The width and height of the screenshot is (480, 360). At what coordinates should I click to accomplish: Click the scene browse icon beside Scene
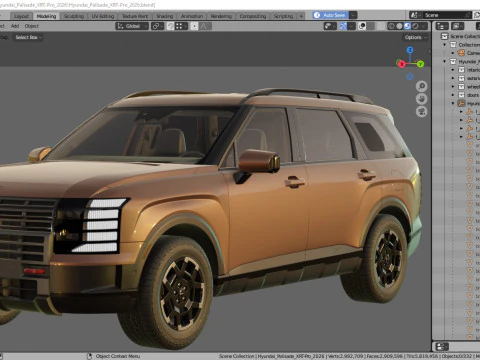[x=415, y=15]
